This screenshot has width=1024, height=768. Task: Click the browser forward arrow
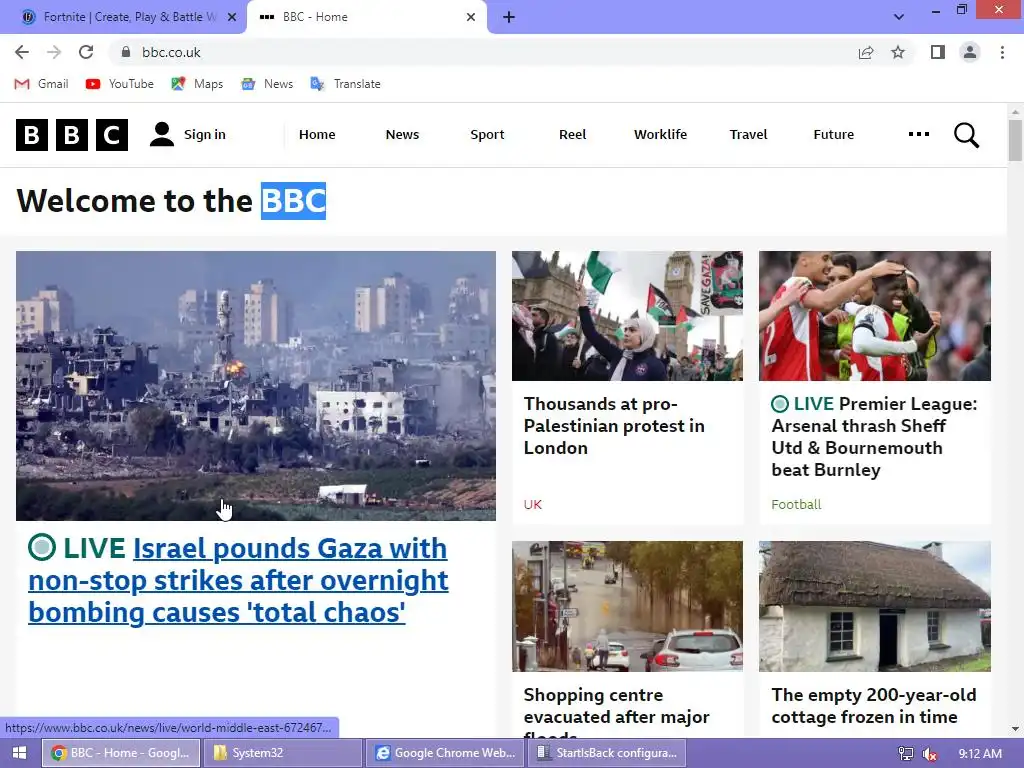pyautogui.click(x=54, y=52)
